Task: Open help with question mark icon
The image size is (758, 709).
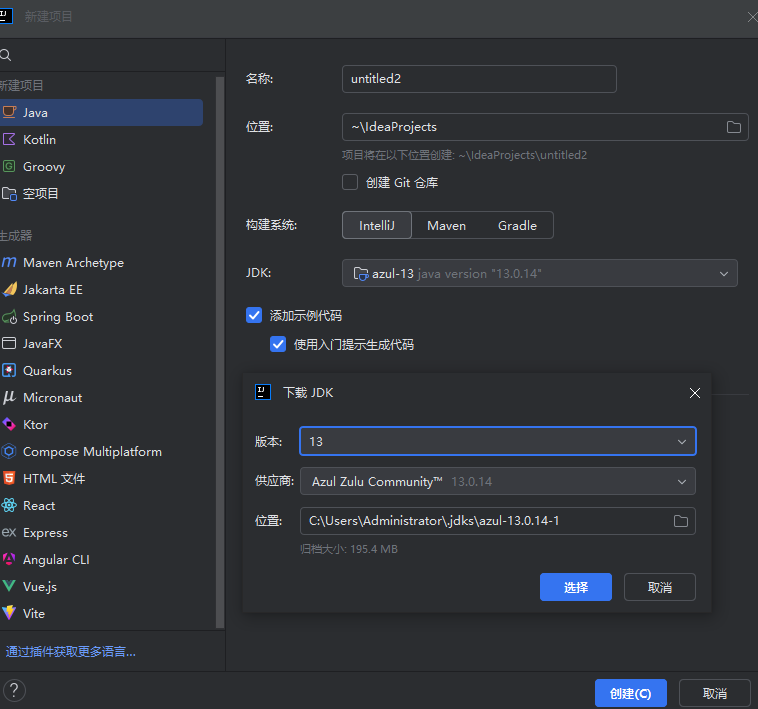Action: click(14, 690)
